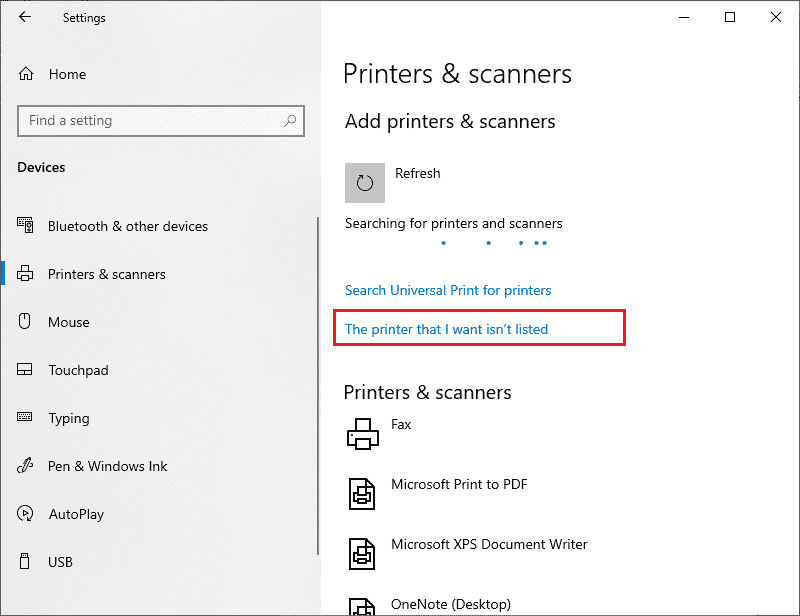800x616 pixels.
Task: Click the printer icon in the sidebar
Action: tap(25, 274)
